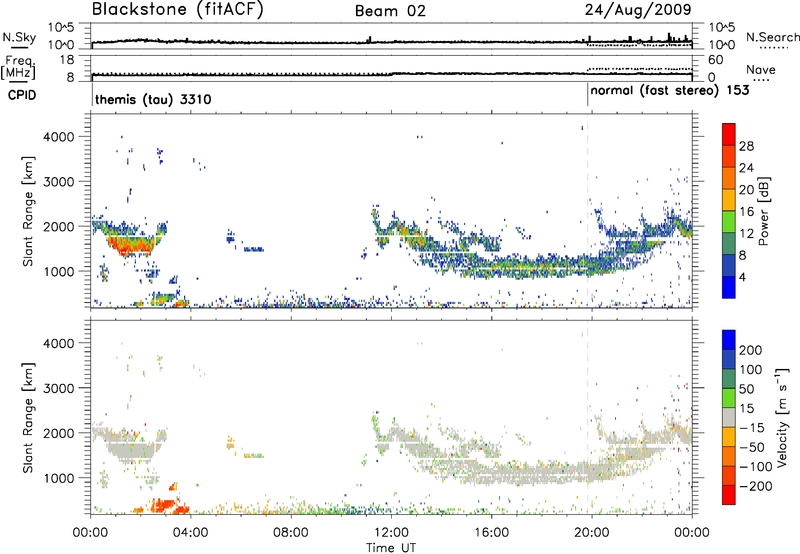Click the left '10^5' noise axis tick
This screenshot has width=800, height=554.
pyautogui.click(x=61, y=28)
